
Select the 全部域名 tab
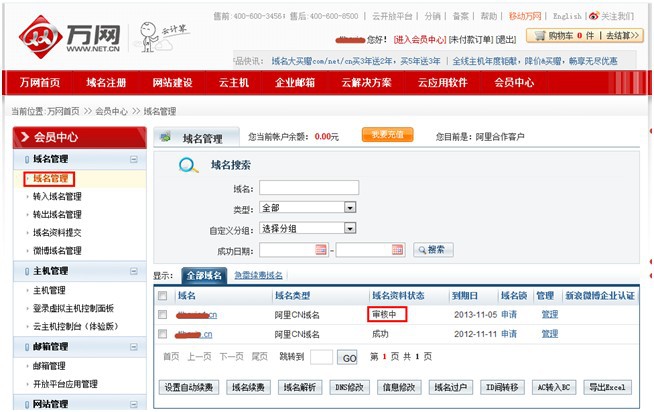204,276
